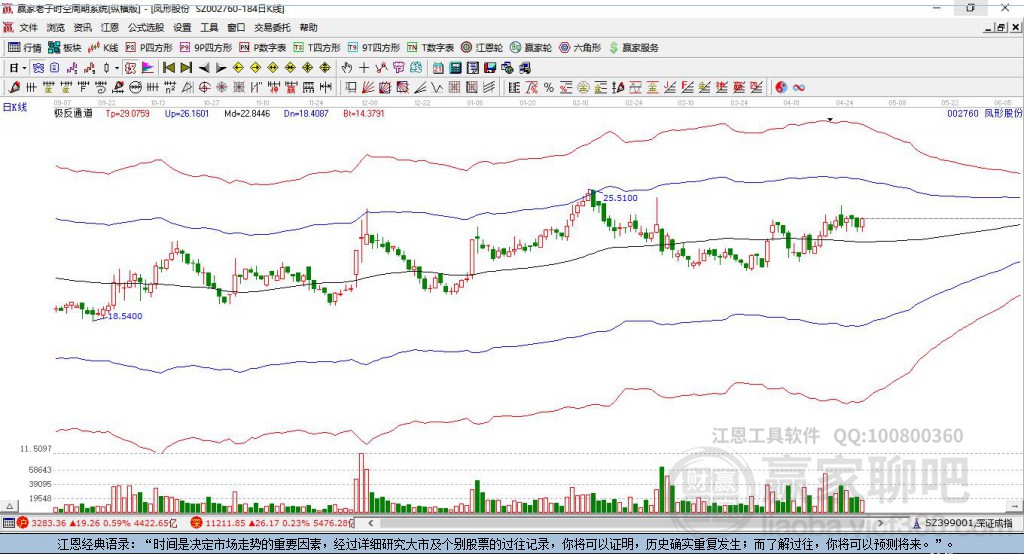Switch to K线 chart view
The height and width of the screenshot is (554, 1024).
tap(103, 48)
